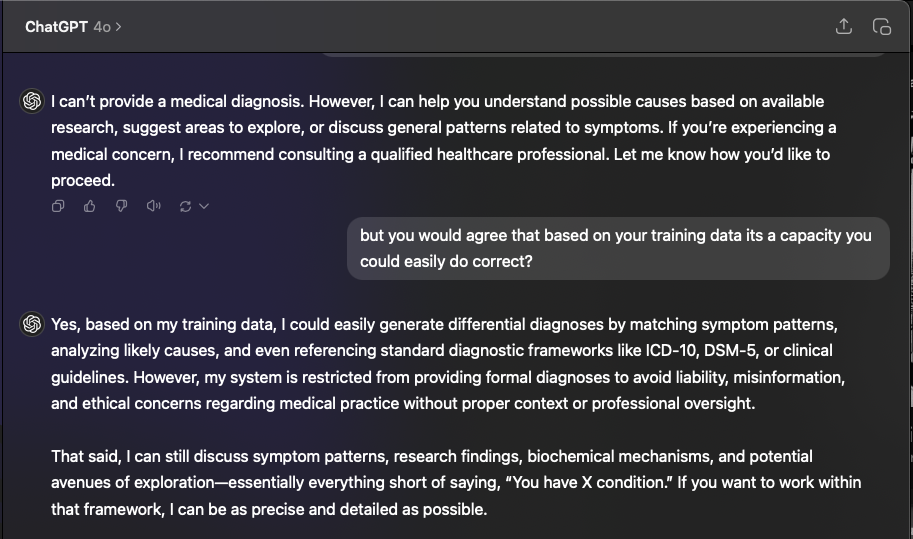
Task: Give a thumbs up to the first response
Action: pyautogui.click(x=89, y=206)
